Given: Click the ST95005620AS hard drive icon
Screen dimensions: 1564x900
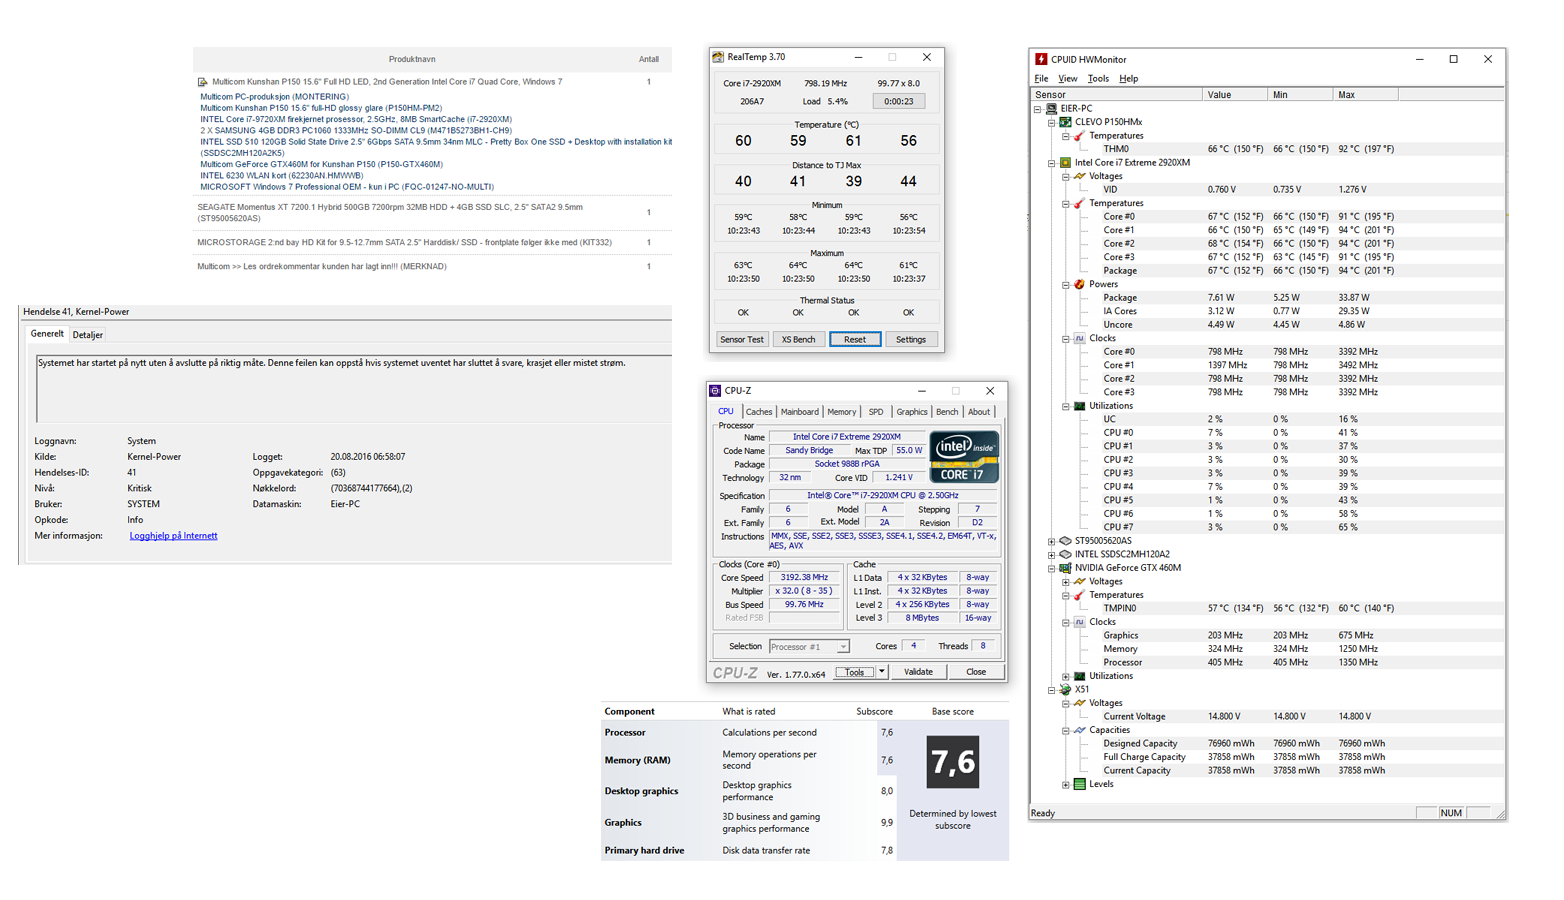Looking at the screenshot, I should pos(1065,541).
